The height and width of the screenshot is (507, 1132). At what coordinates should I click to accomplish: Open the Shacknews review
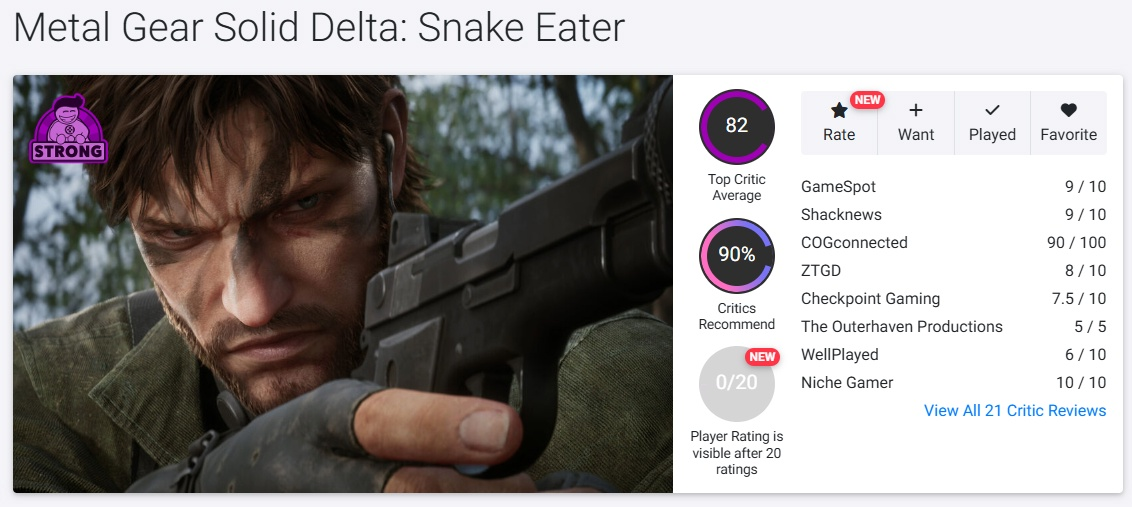pos(841,215)
